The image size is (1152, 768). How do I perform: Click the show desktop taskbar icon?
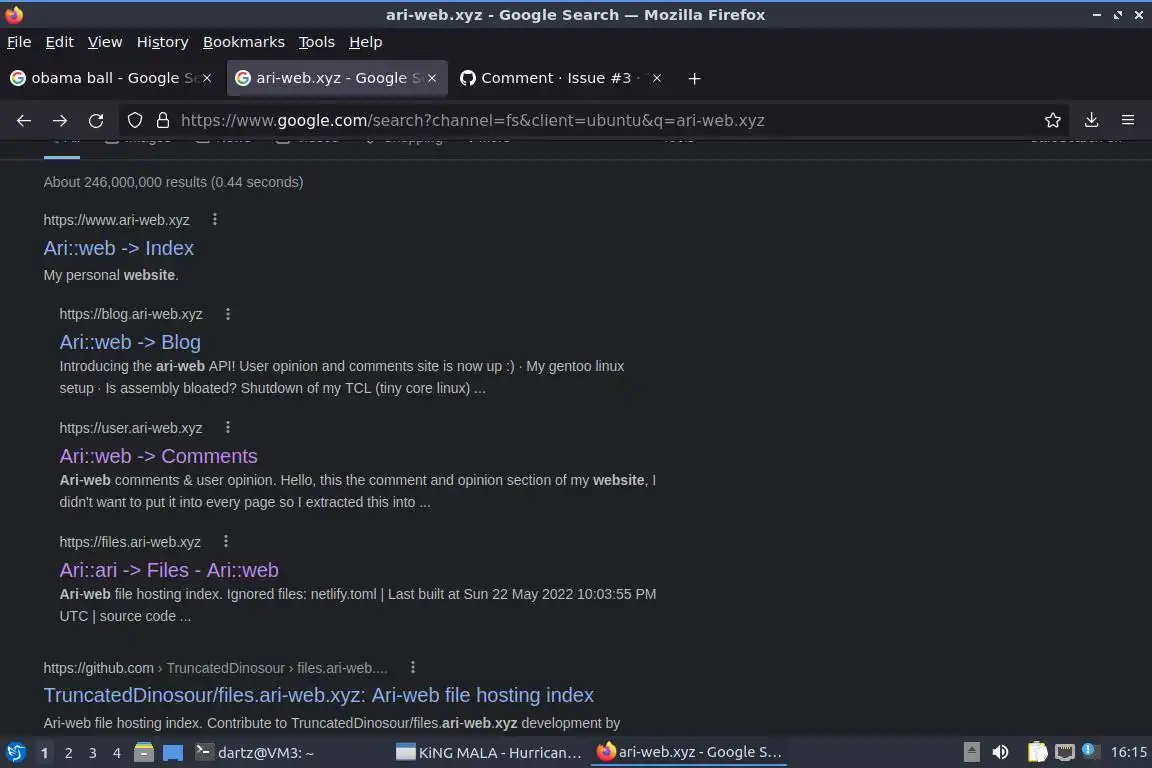coord(173,753)
